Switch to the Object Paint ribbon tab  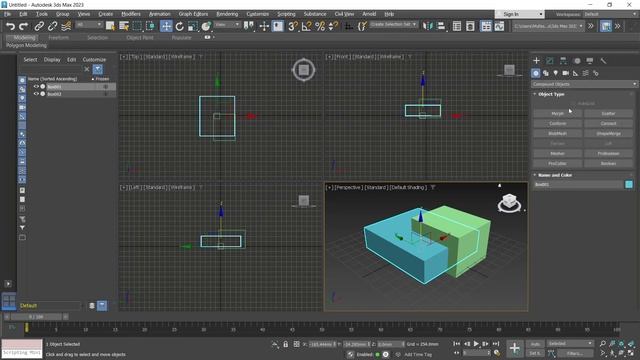point(140,38)
